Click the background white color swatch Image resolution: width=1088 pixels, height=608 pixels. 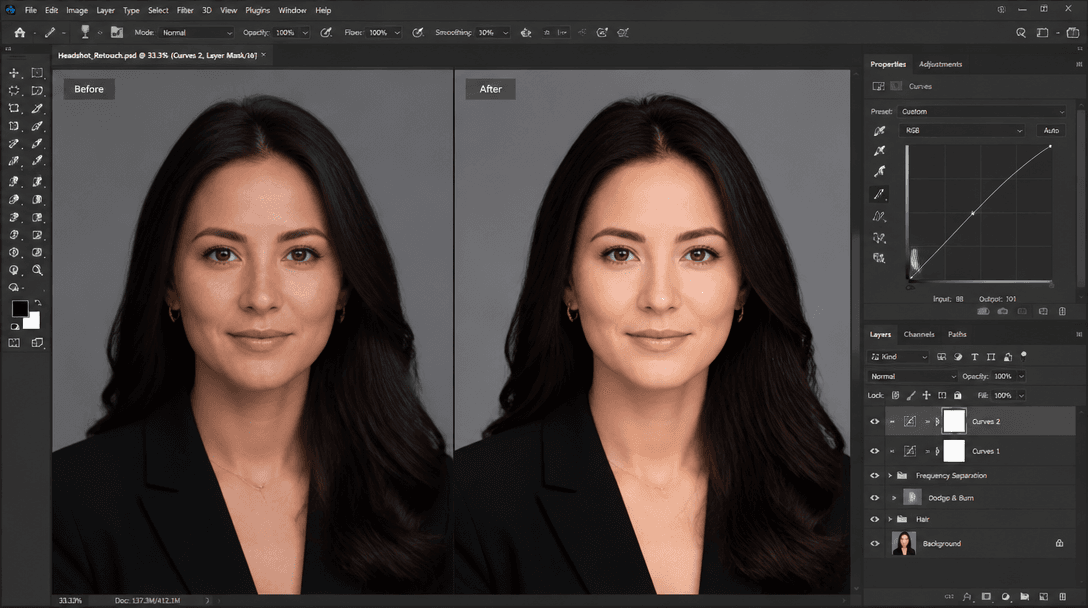click(33, 321)
